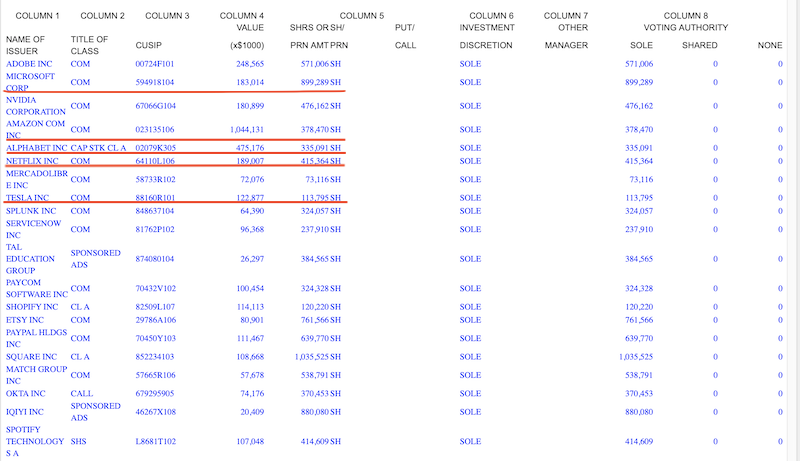800x461 pixels.
Task: Click the NONE voting authority header
Action: point(770,45)
